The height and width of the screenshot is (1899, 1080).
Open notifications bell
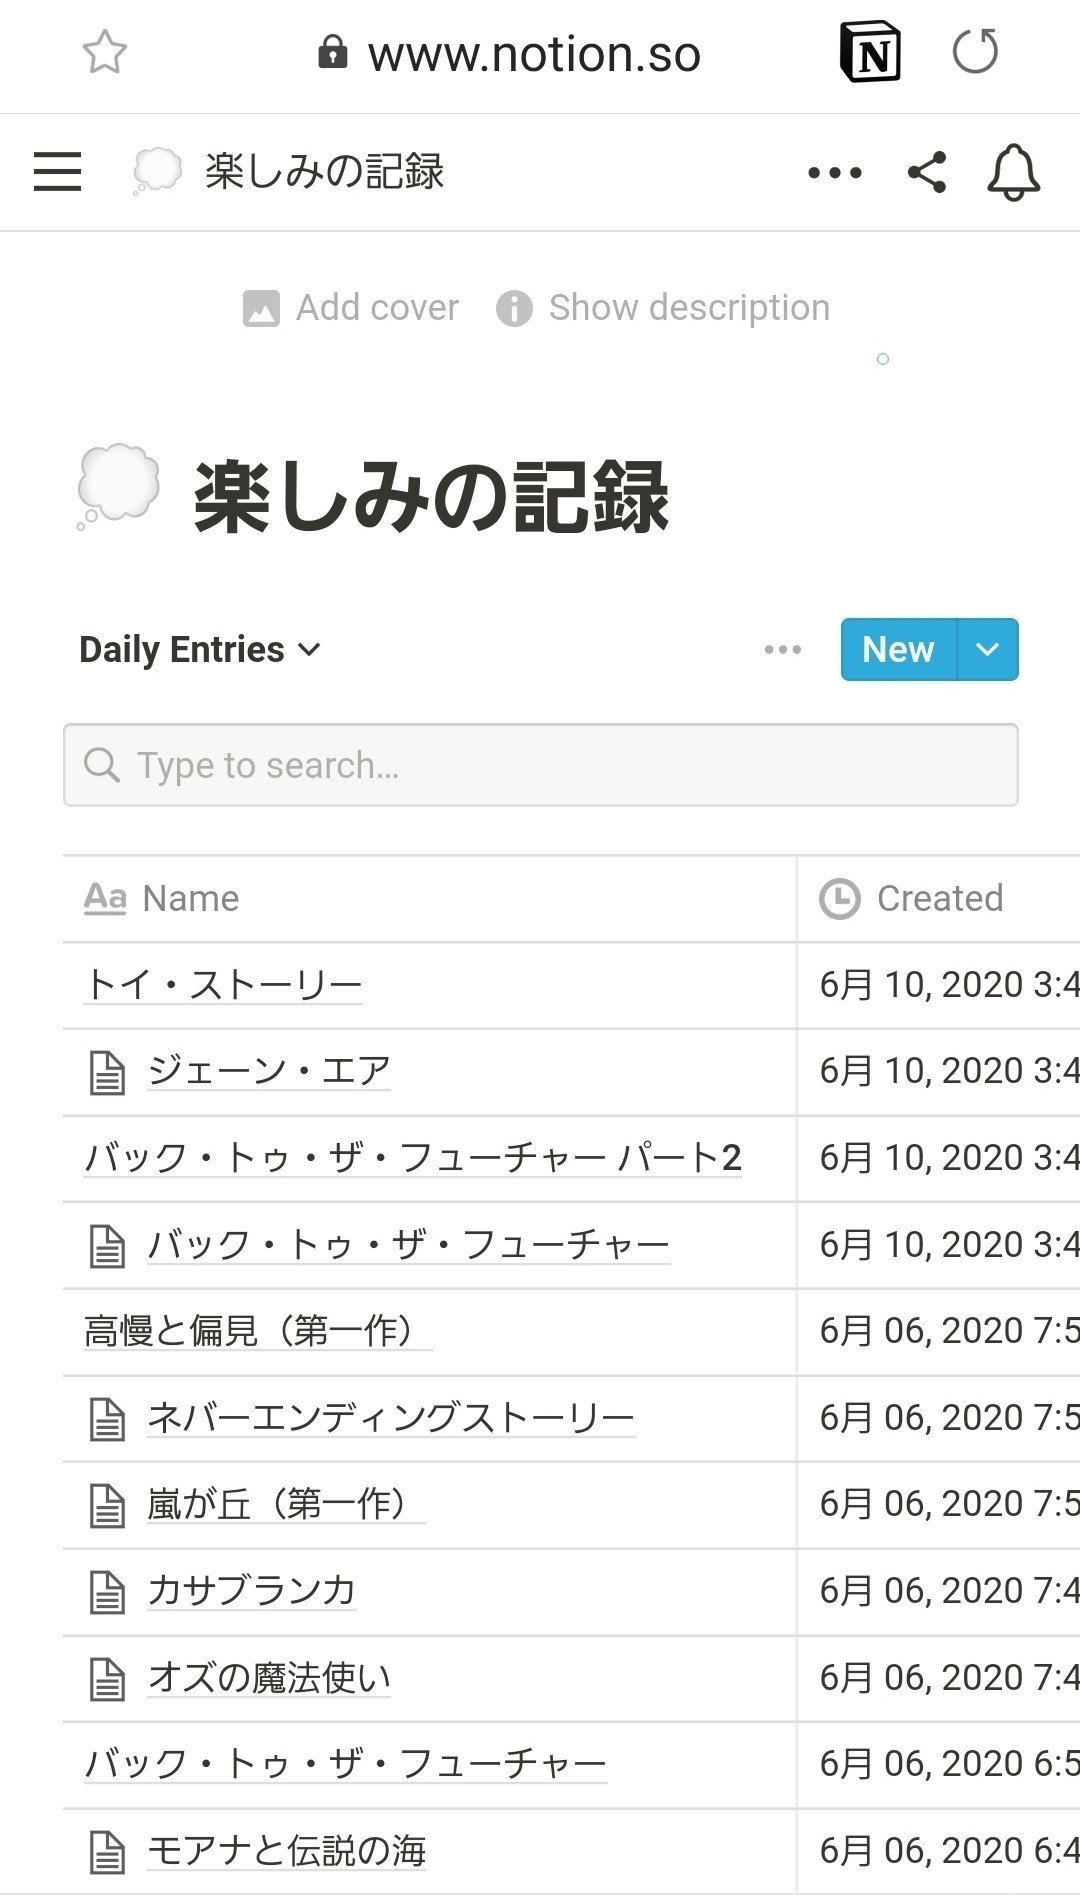click(x=1014, y=172)
